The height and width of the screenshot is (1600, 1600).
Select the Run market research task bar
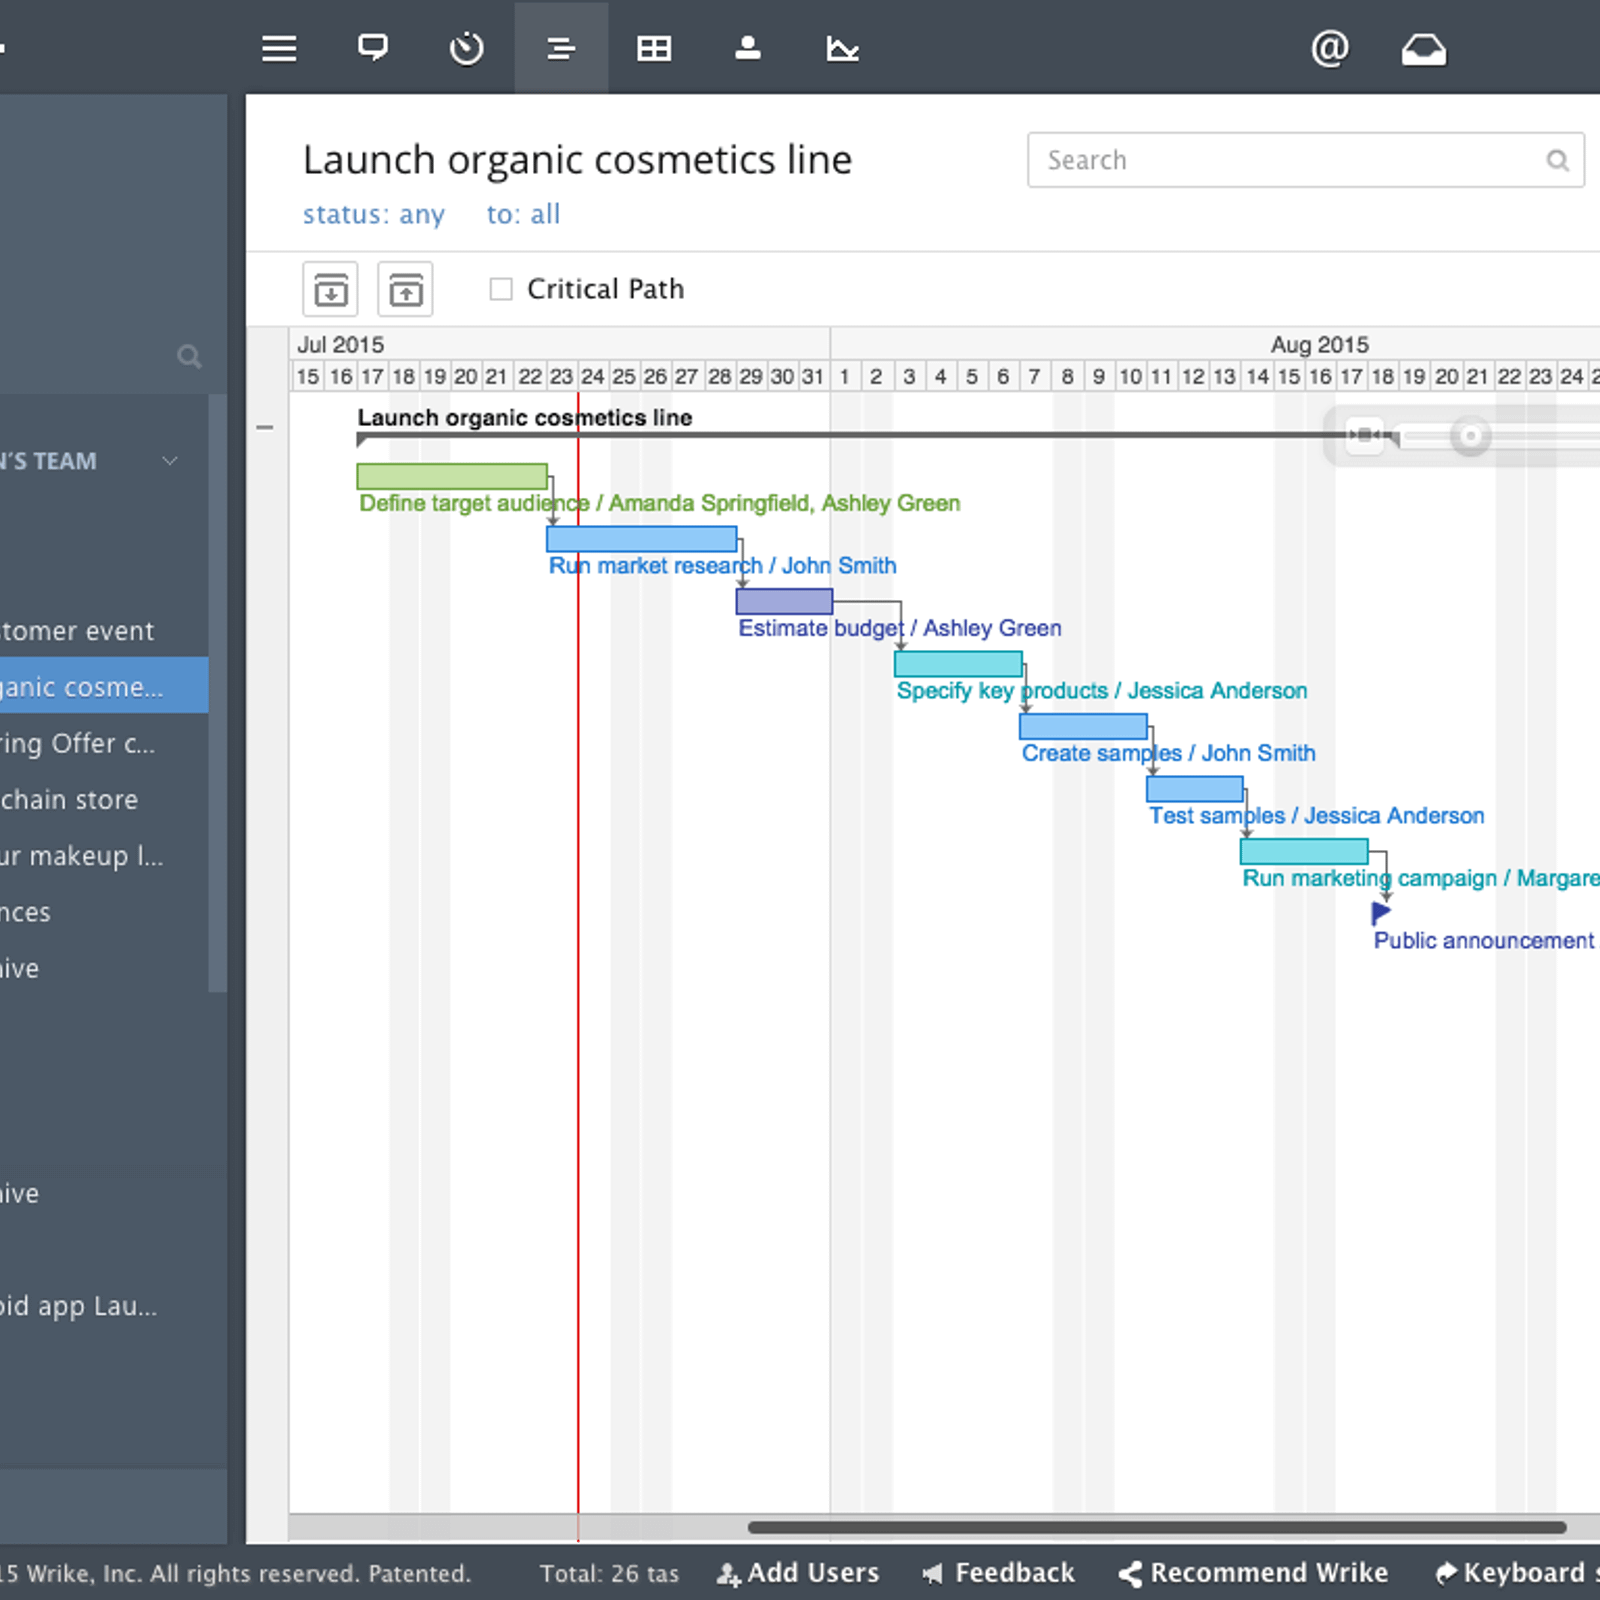pyautogui.click(x=642, y=539)
